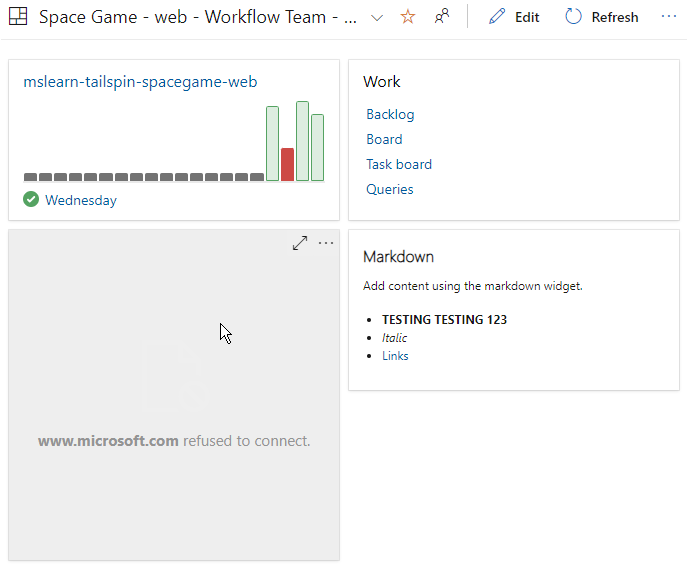Open the team members icon

pyautogui.click(x=441, y=17)
